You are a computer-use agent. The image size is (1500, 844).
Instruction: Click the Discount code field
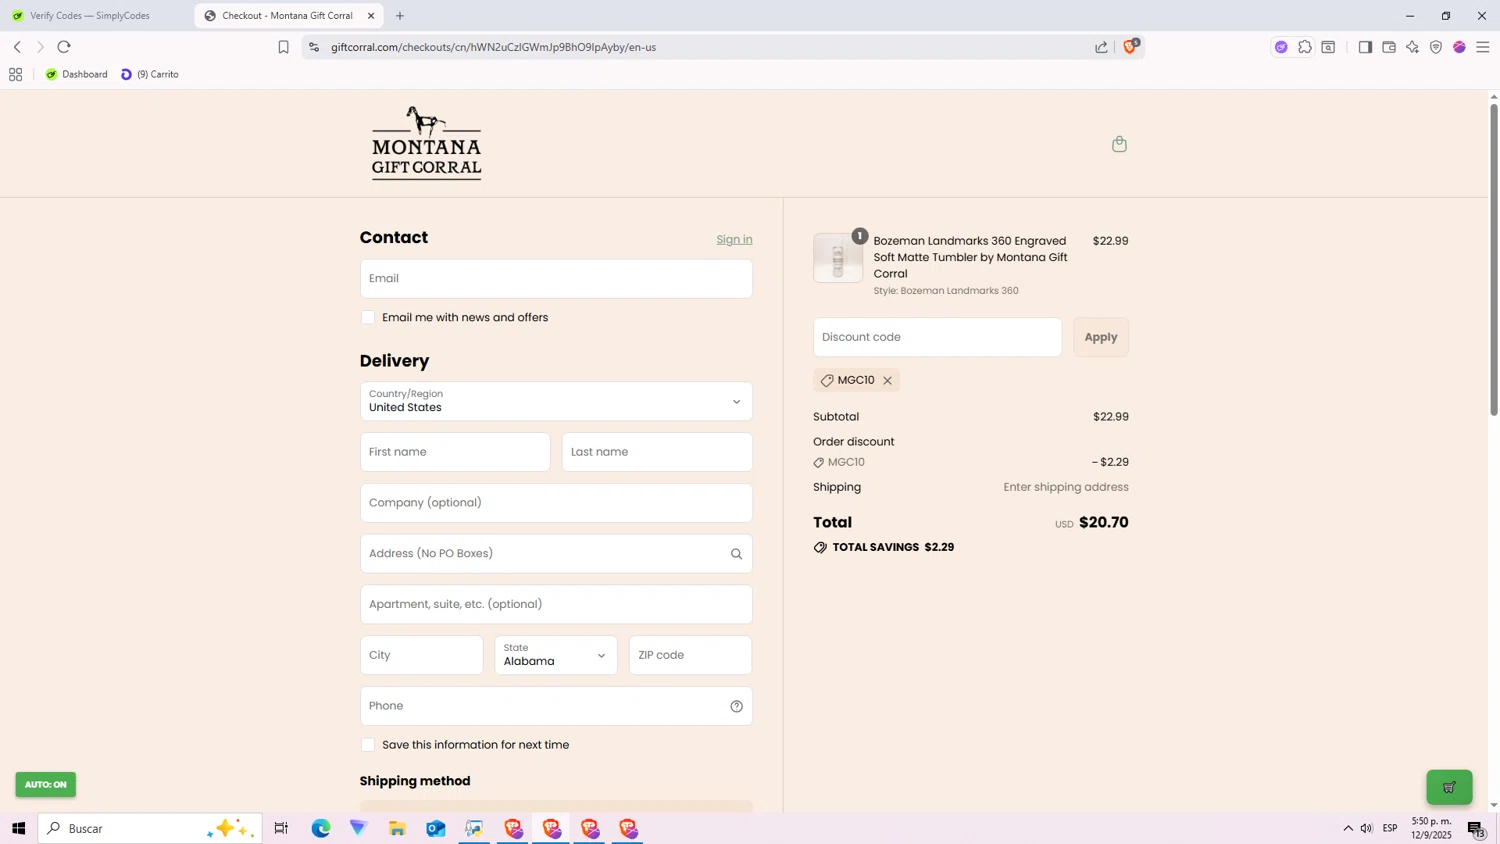[x=937, y=337]
